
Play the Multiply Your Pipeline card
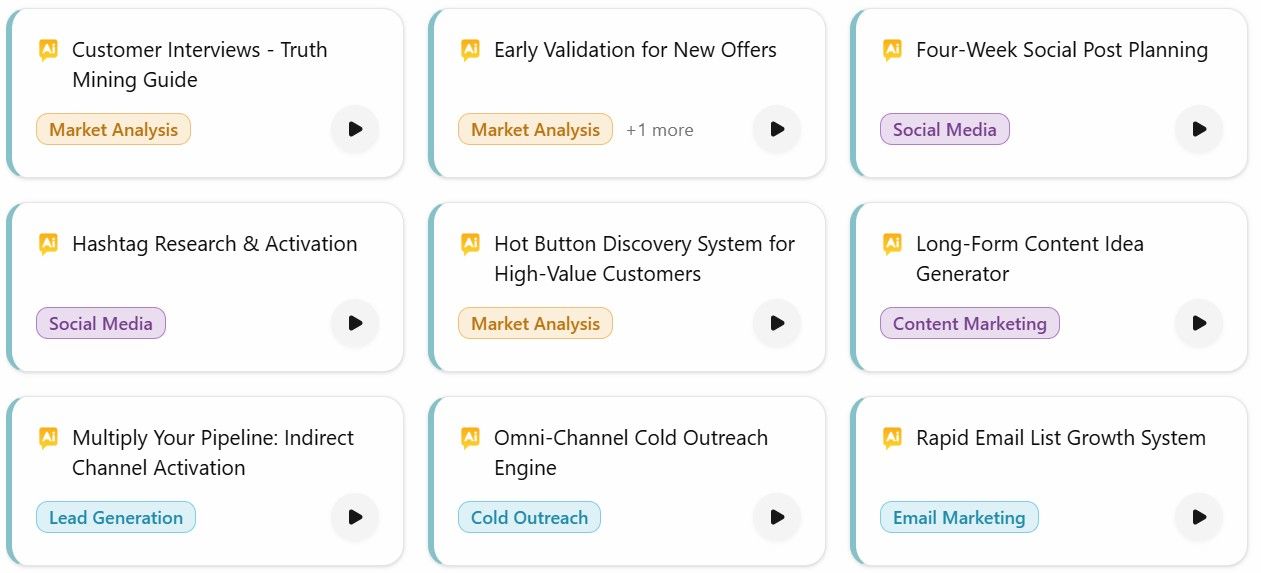click(355, 517)
